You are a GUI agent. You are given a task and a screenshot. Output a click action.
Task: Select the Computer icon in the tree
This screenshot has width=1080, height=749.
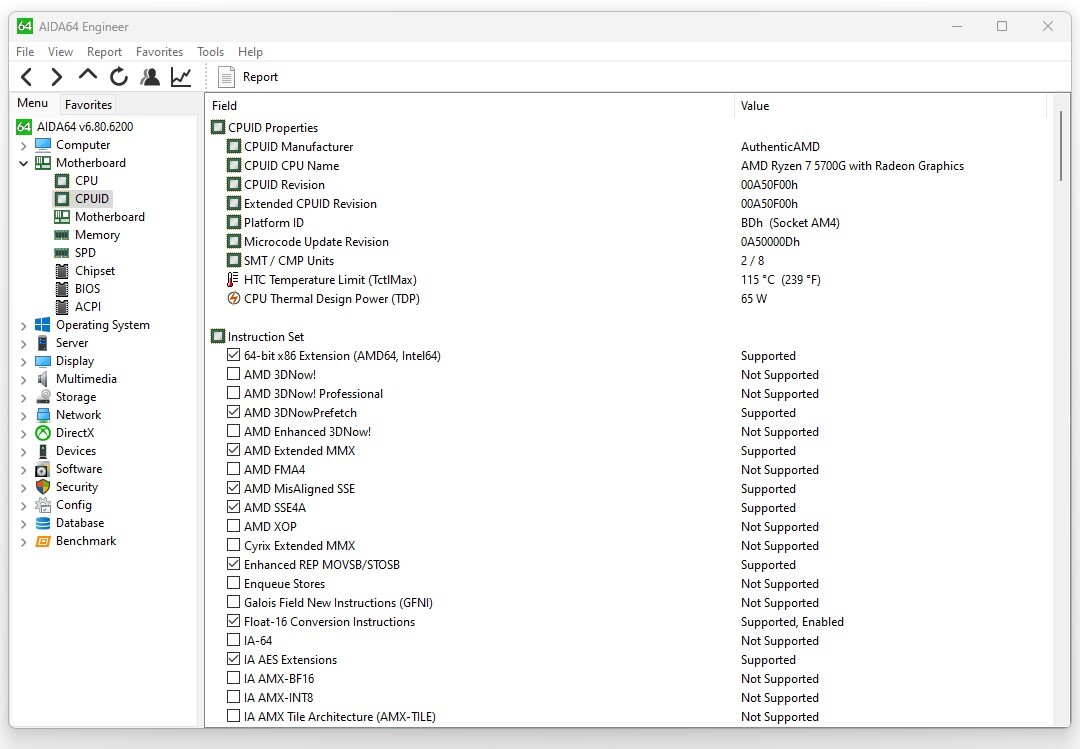[43, 145]
